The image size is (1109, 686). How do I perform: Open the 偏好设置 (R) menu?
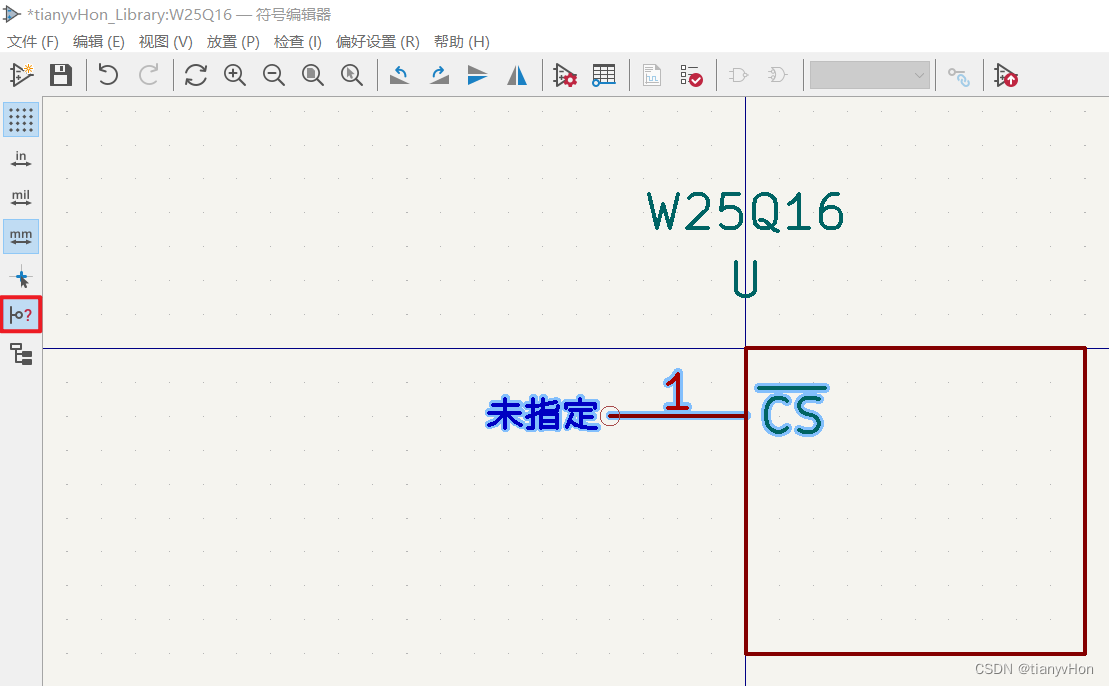pyautogui.click(x=378, y=42)
